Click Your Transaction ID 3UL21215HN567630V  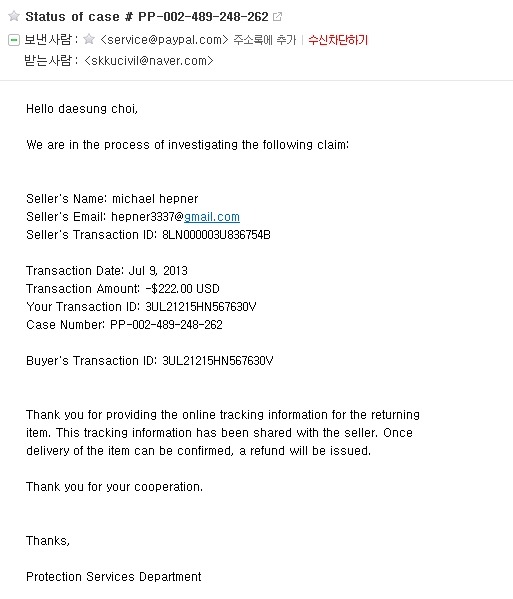tap(201, 307)
